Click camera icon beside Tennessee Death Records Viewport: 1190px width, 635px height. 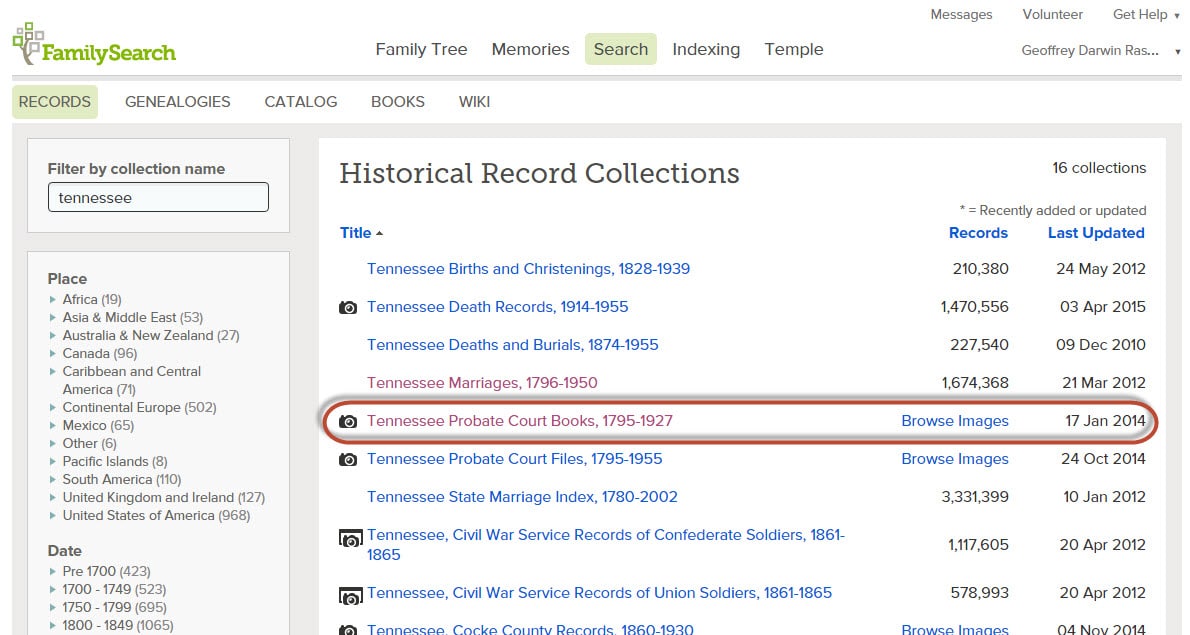tap(348, 307)
